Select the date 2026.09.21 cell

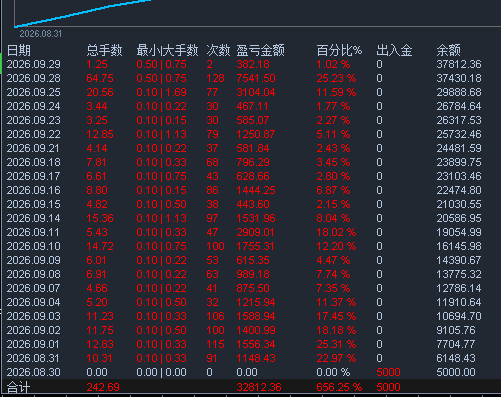[34, 148]
